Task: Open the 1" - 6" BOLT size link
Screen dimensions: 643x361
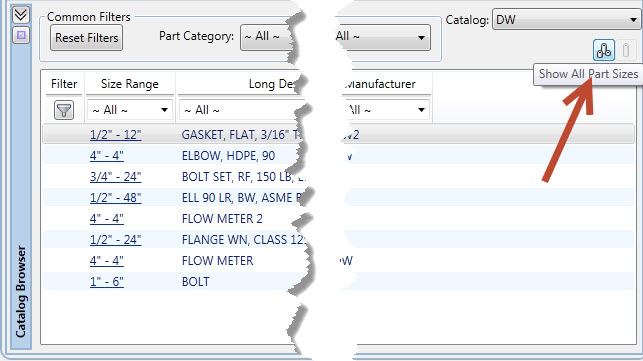Action: [x=107, y=281]
